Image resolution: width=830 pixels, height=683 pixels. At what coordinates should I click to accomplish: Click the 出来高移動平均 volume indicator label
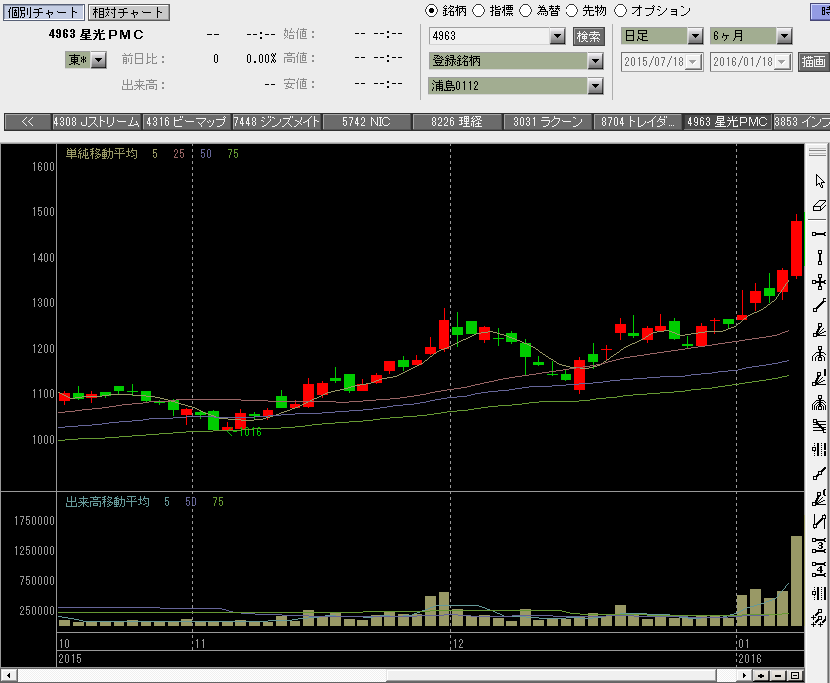click(x=107, y=501)
